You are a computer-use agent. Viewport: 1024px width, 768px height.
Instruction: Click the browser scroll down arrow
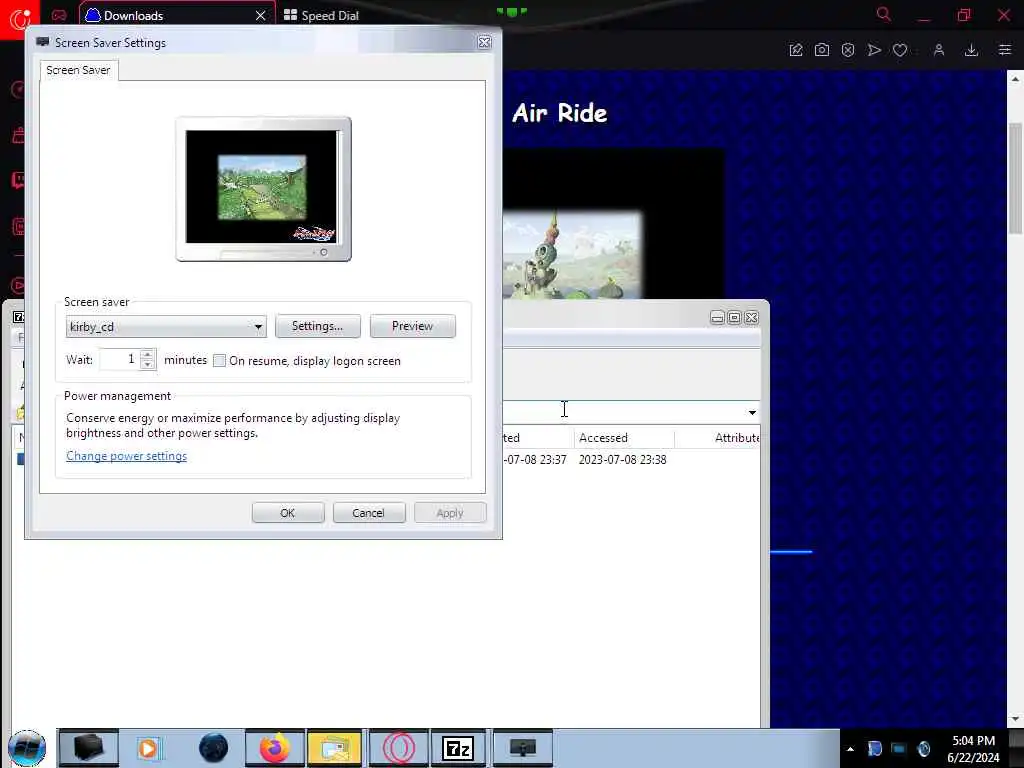(1015, 719)
